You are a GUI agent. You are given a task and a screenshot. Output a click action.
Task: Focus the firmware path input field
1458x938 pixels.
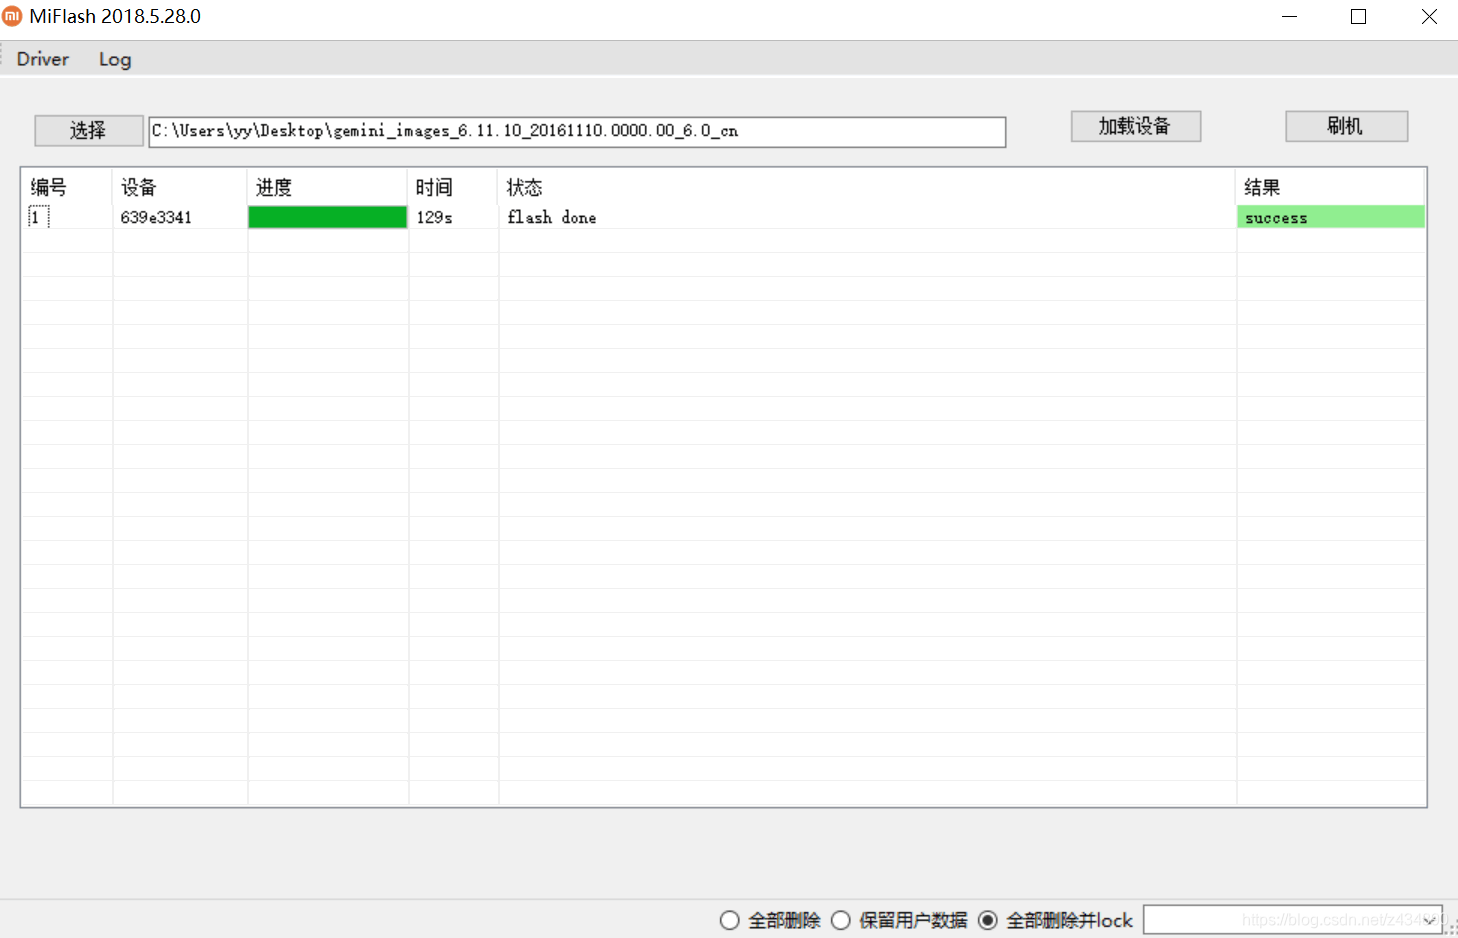pos(577,131)
